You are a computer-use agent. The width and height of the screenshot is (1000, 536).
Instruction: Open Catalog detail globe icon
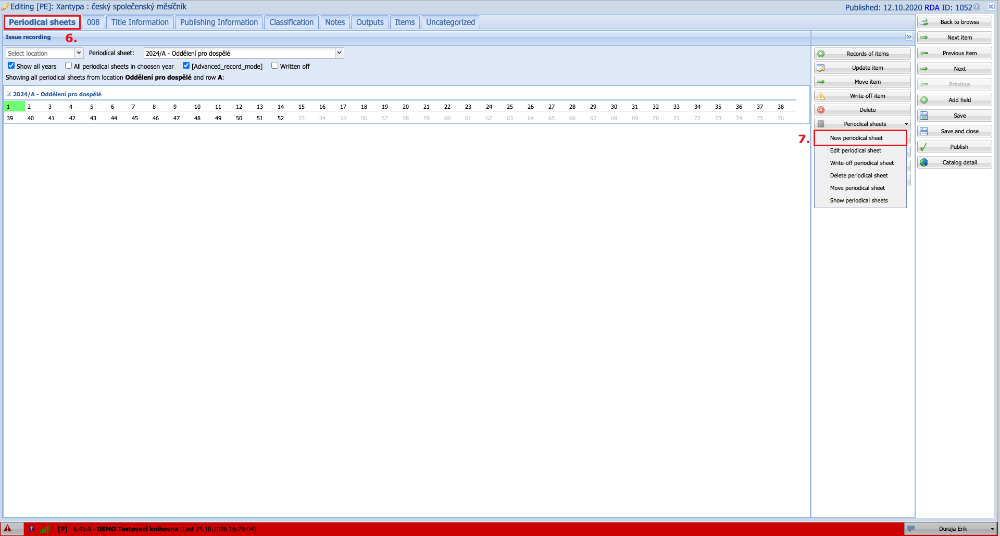pyautogui.click(x=924, y=162)
